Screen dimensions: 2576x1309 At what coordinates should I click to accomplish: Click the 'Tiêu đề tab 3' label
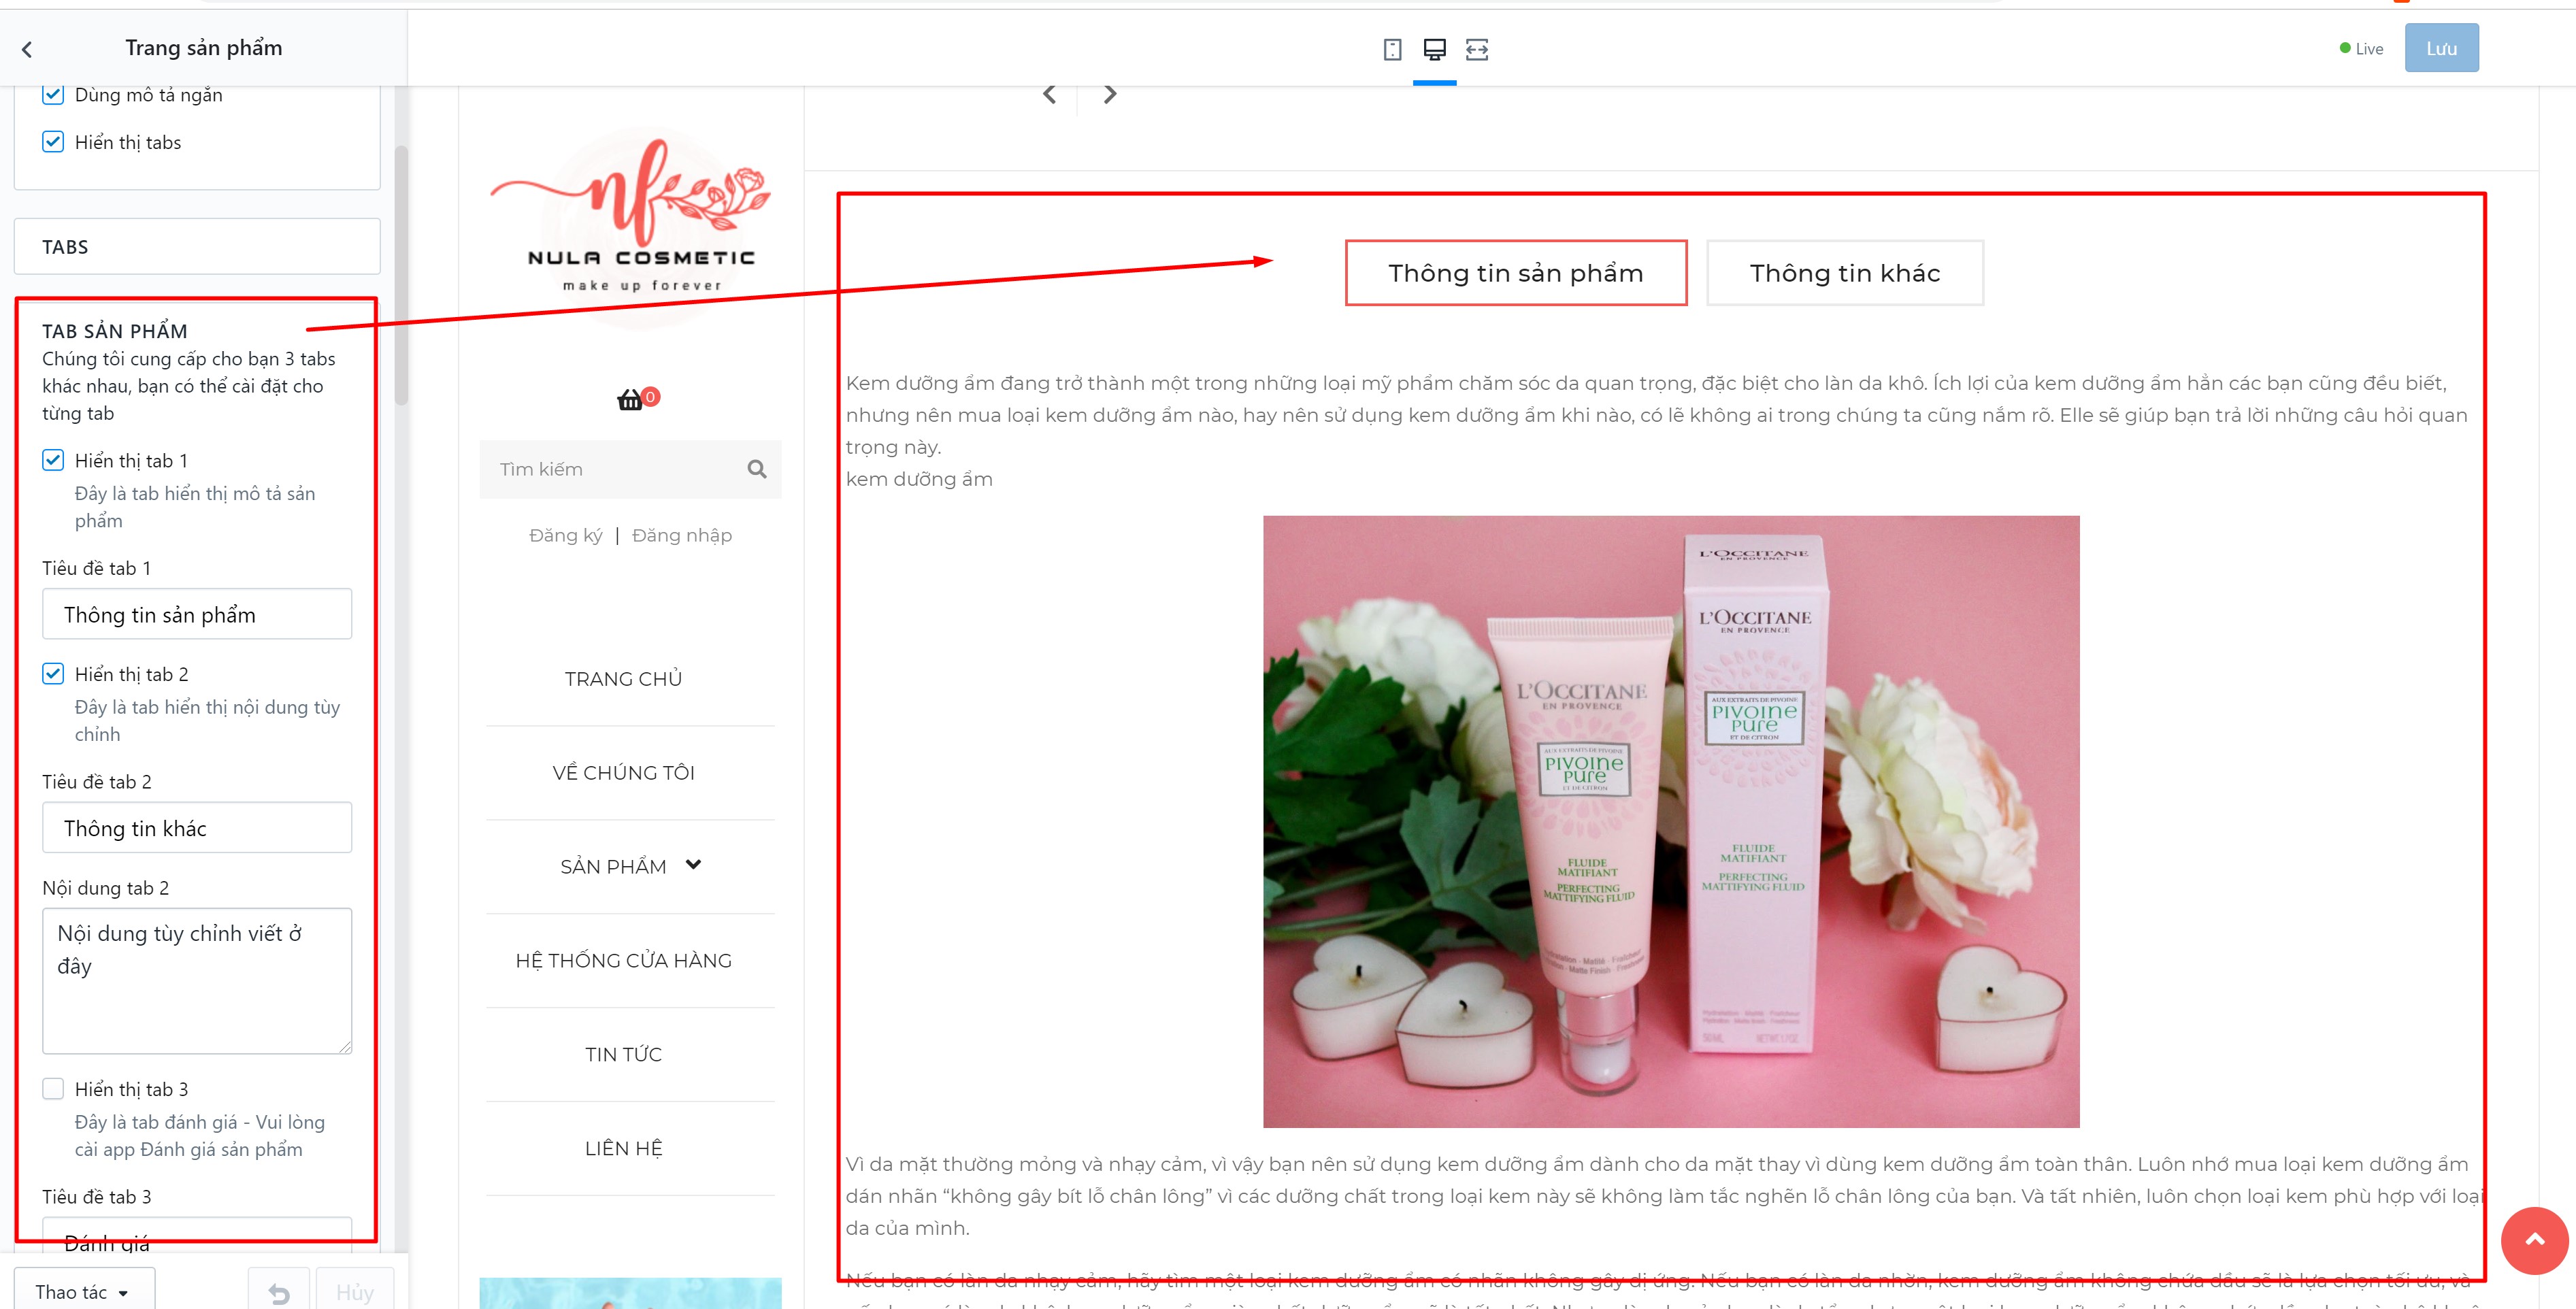[x=97, y=1197]
